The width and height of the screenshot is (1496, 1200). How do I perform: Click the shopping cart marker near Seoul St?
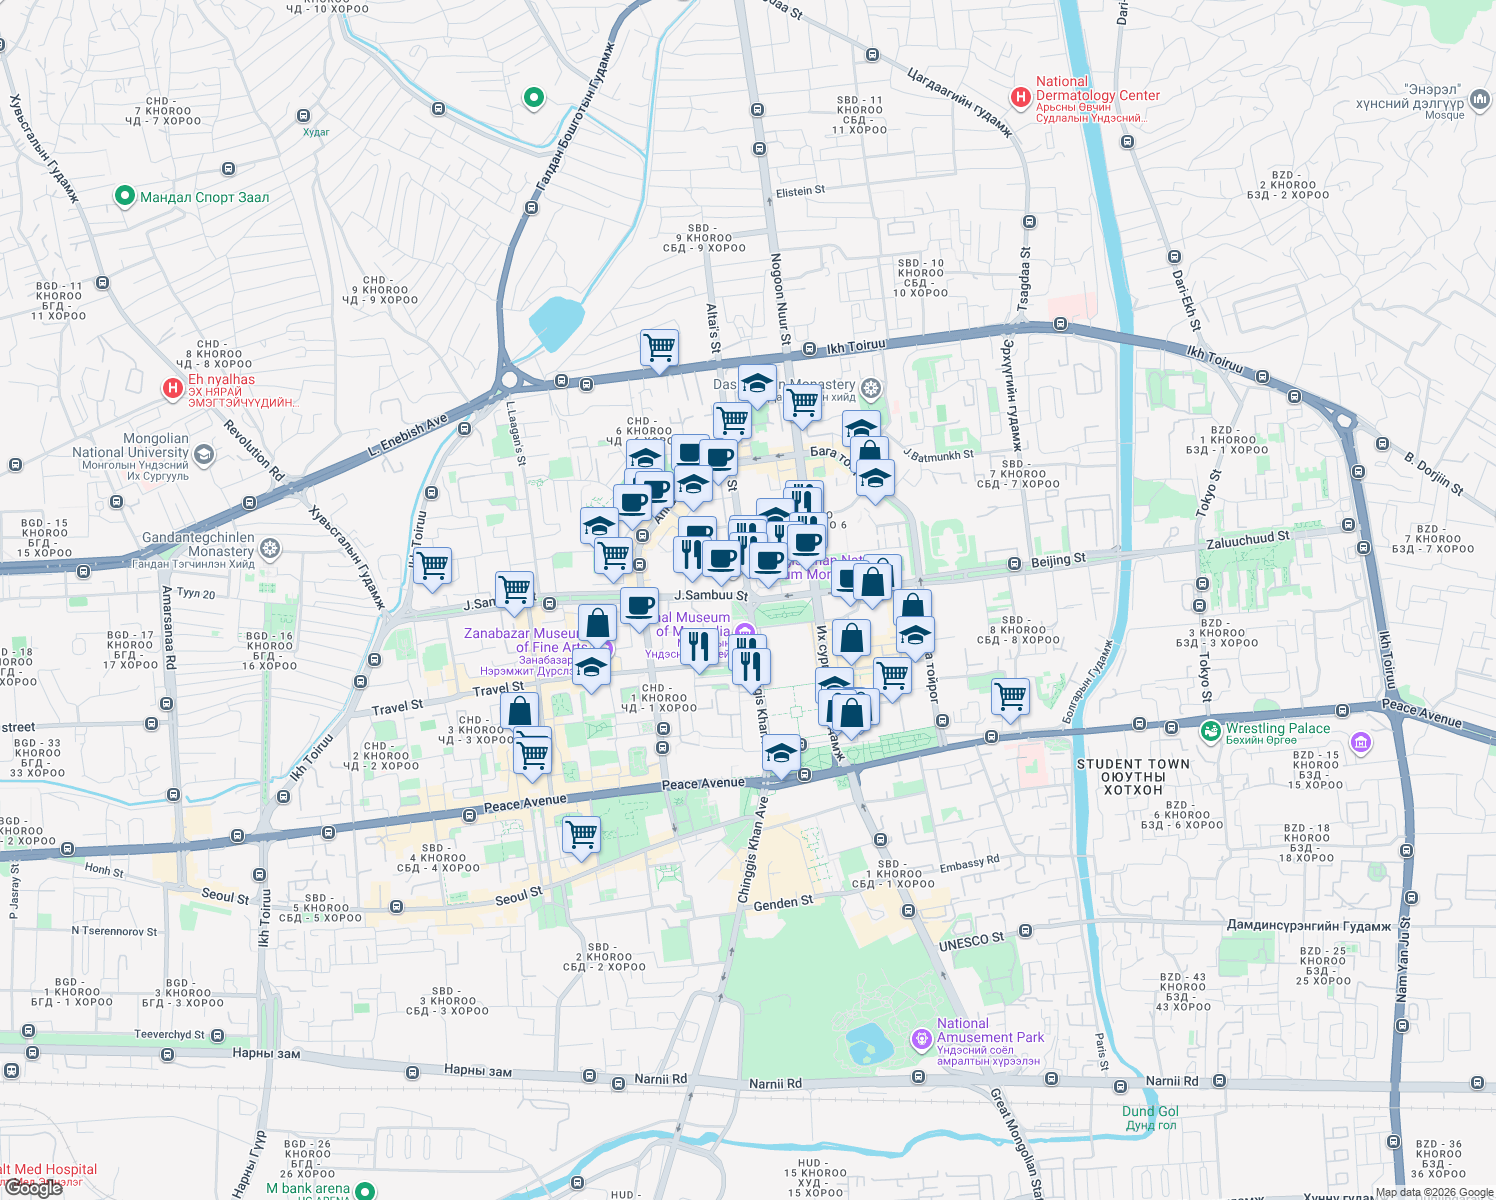coord(580,832)
